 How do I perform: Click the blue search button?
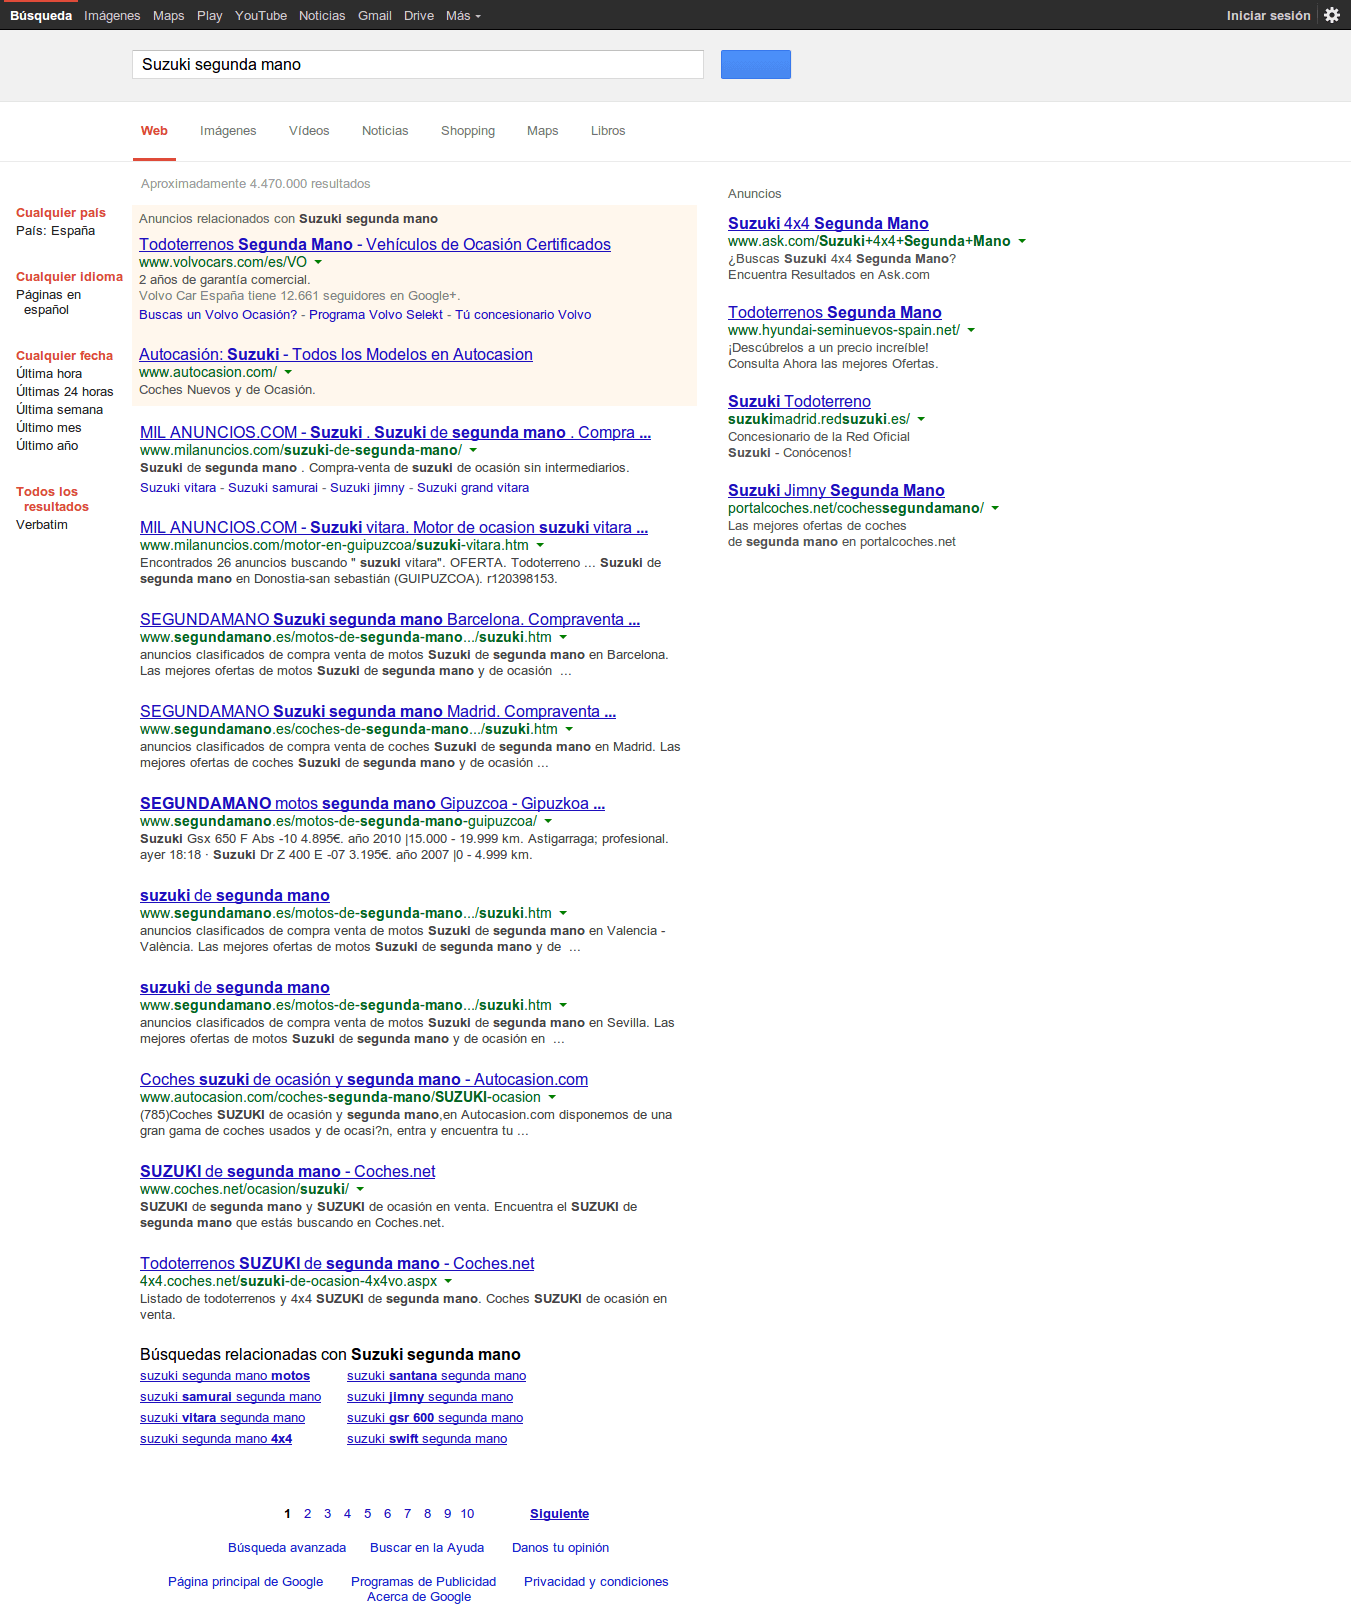coord(756,64)
